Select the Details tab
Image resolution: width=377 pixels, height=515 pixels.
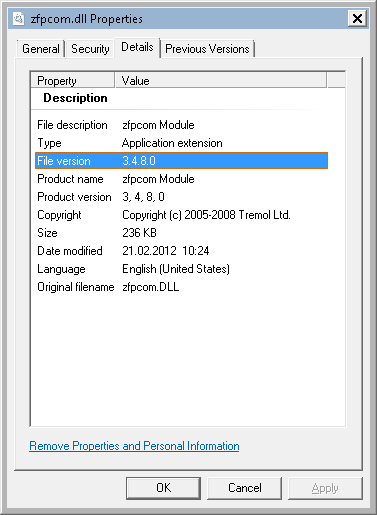click(137, 47)
